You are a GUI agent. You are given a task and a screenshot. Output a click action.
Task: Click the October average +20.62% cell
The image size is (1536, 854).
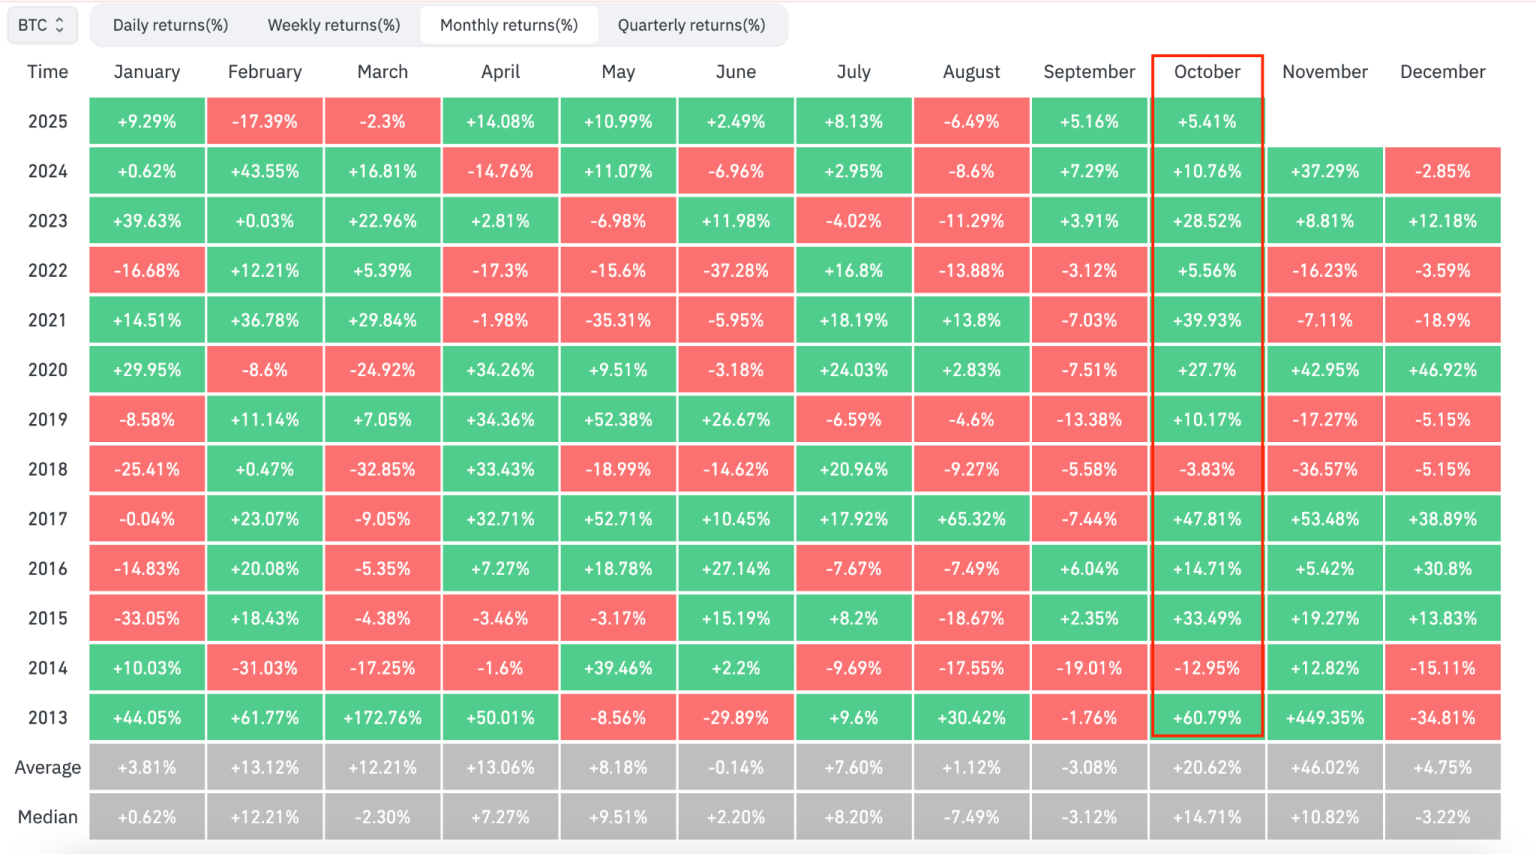tap(1207, 768)
